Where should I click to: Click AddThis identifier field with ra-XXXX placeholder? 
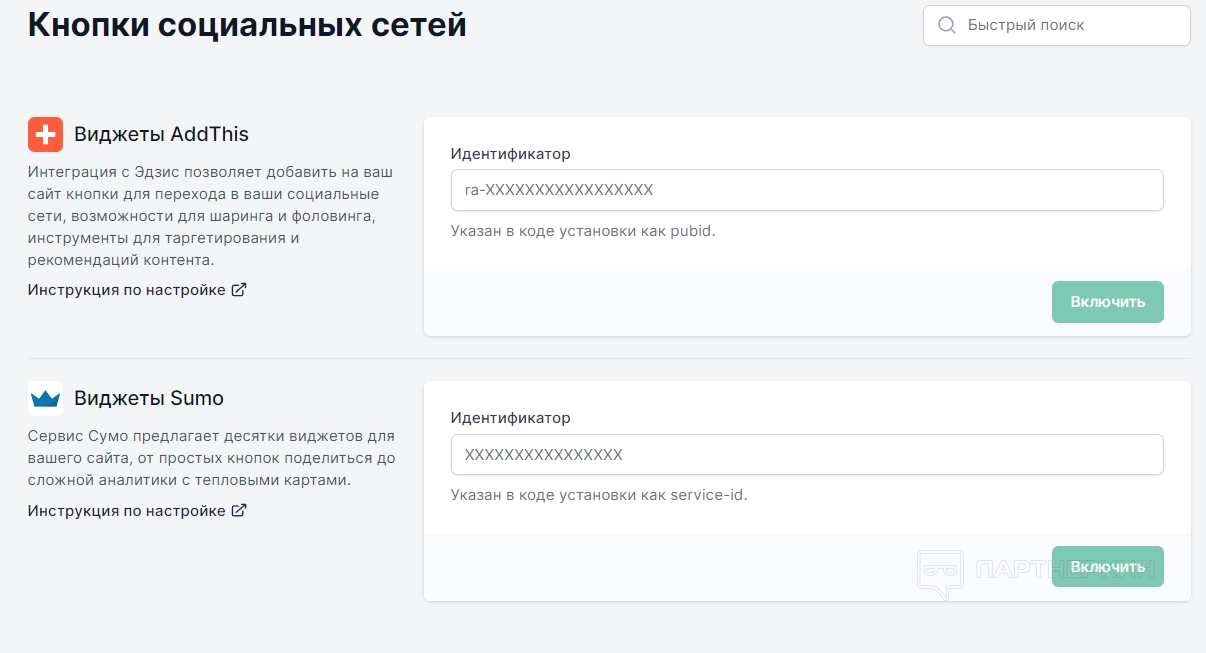click(x=807, y=190)
